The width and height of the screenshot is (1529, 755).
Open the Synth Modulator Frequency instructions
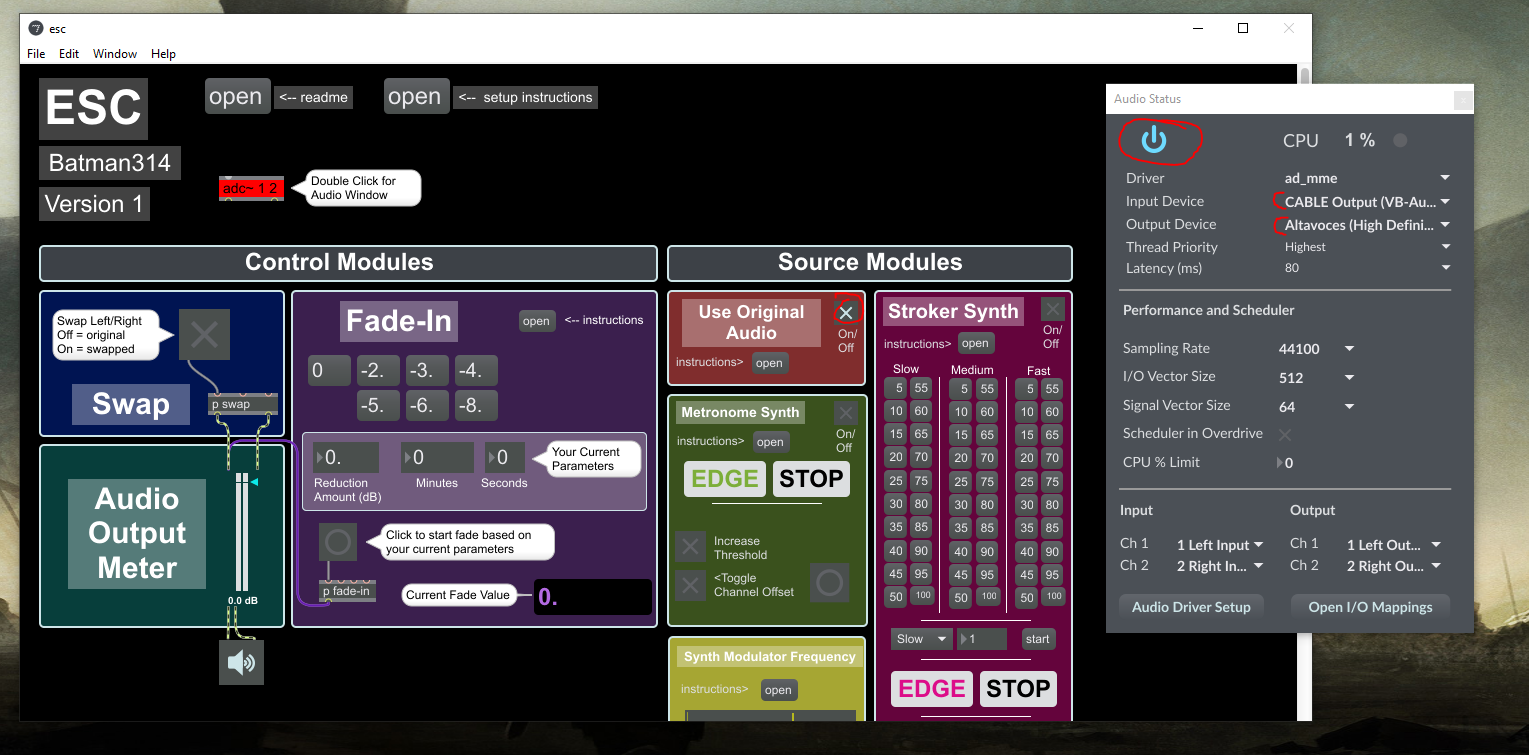(778, 690)
